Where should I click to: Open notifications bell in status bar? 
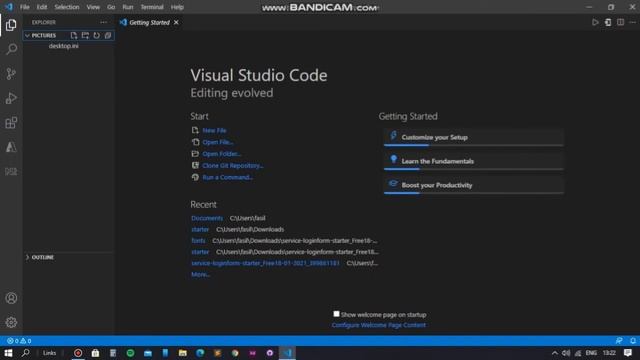pos(633,341)
